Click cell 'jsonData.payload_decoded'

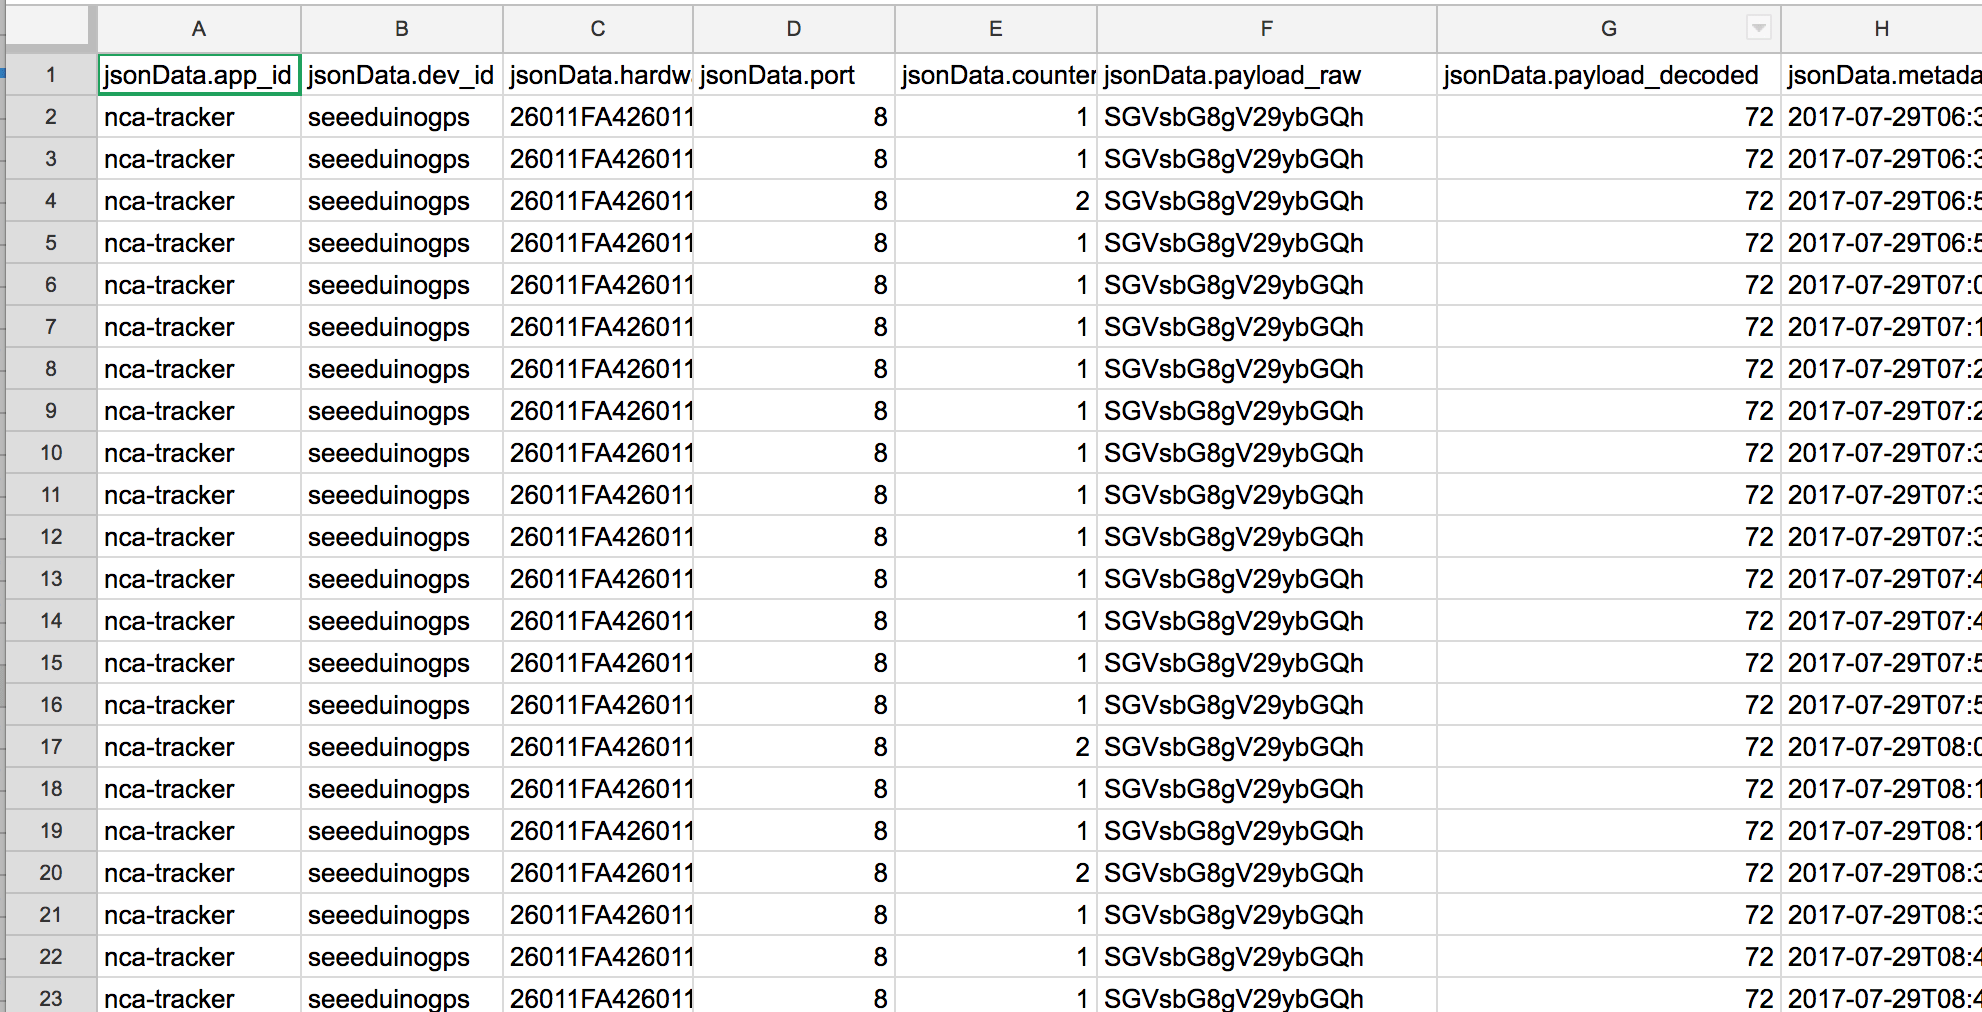1609,75
